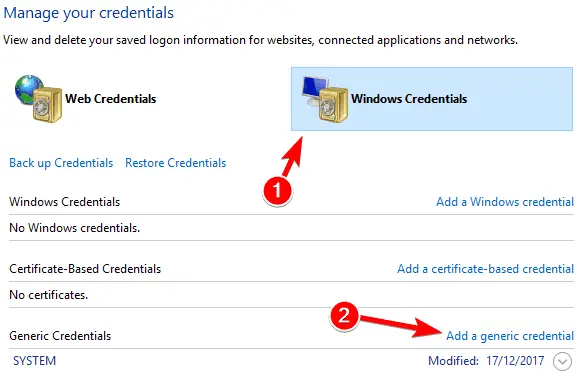Open the Back up Credentials link
581x375 pixels.
click(x=61, y=163)
